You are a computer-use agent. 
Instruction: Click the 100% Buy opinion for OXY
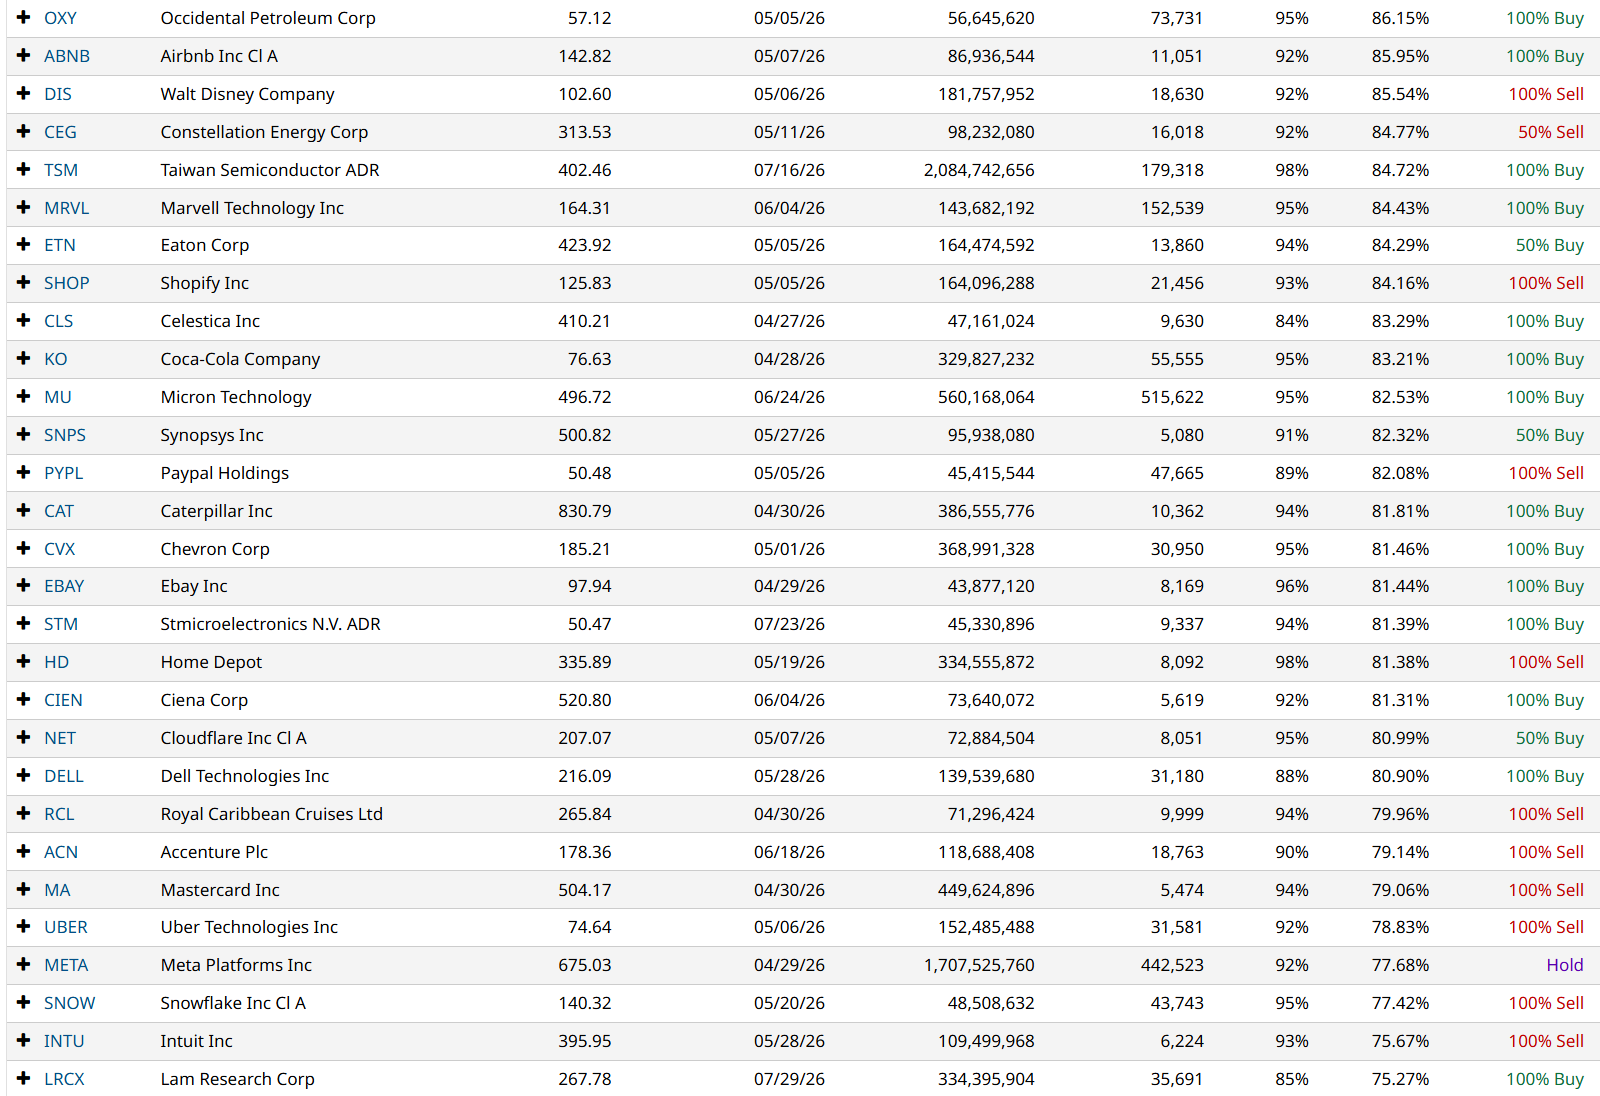click(x=1545, y=18)
